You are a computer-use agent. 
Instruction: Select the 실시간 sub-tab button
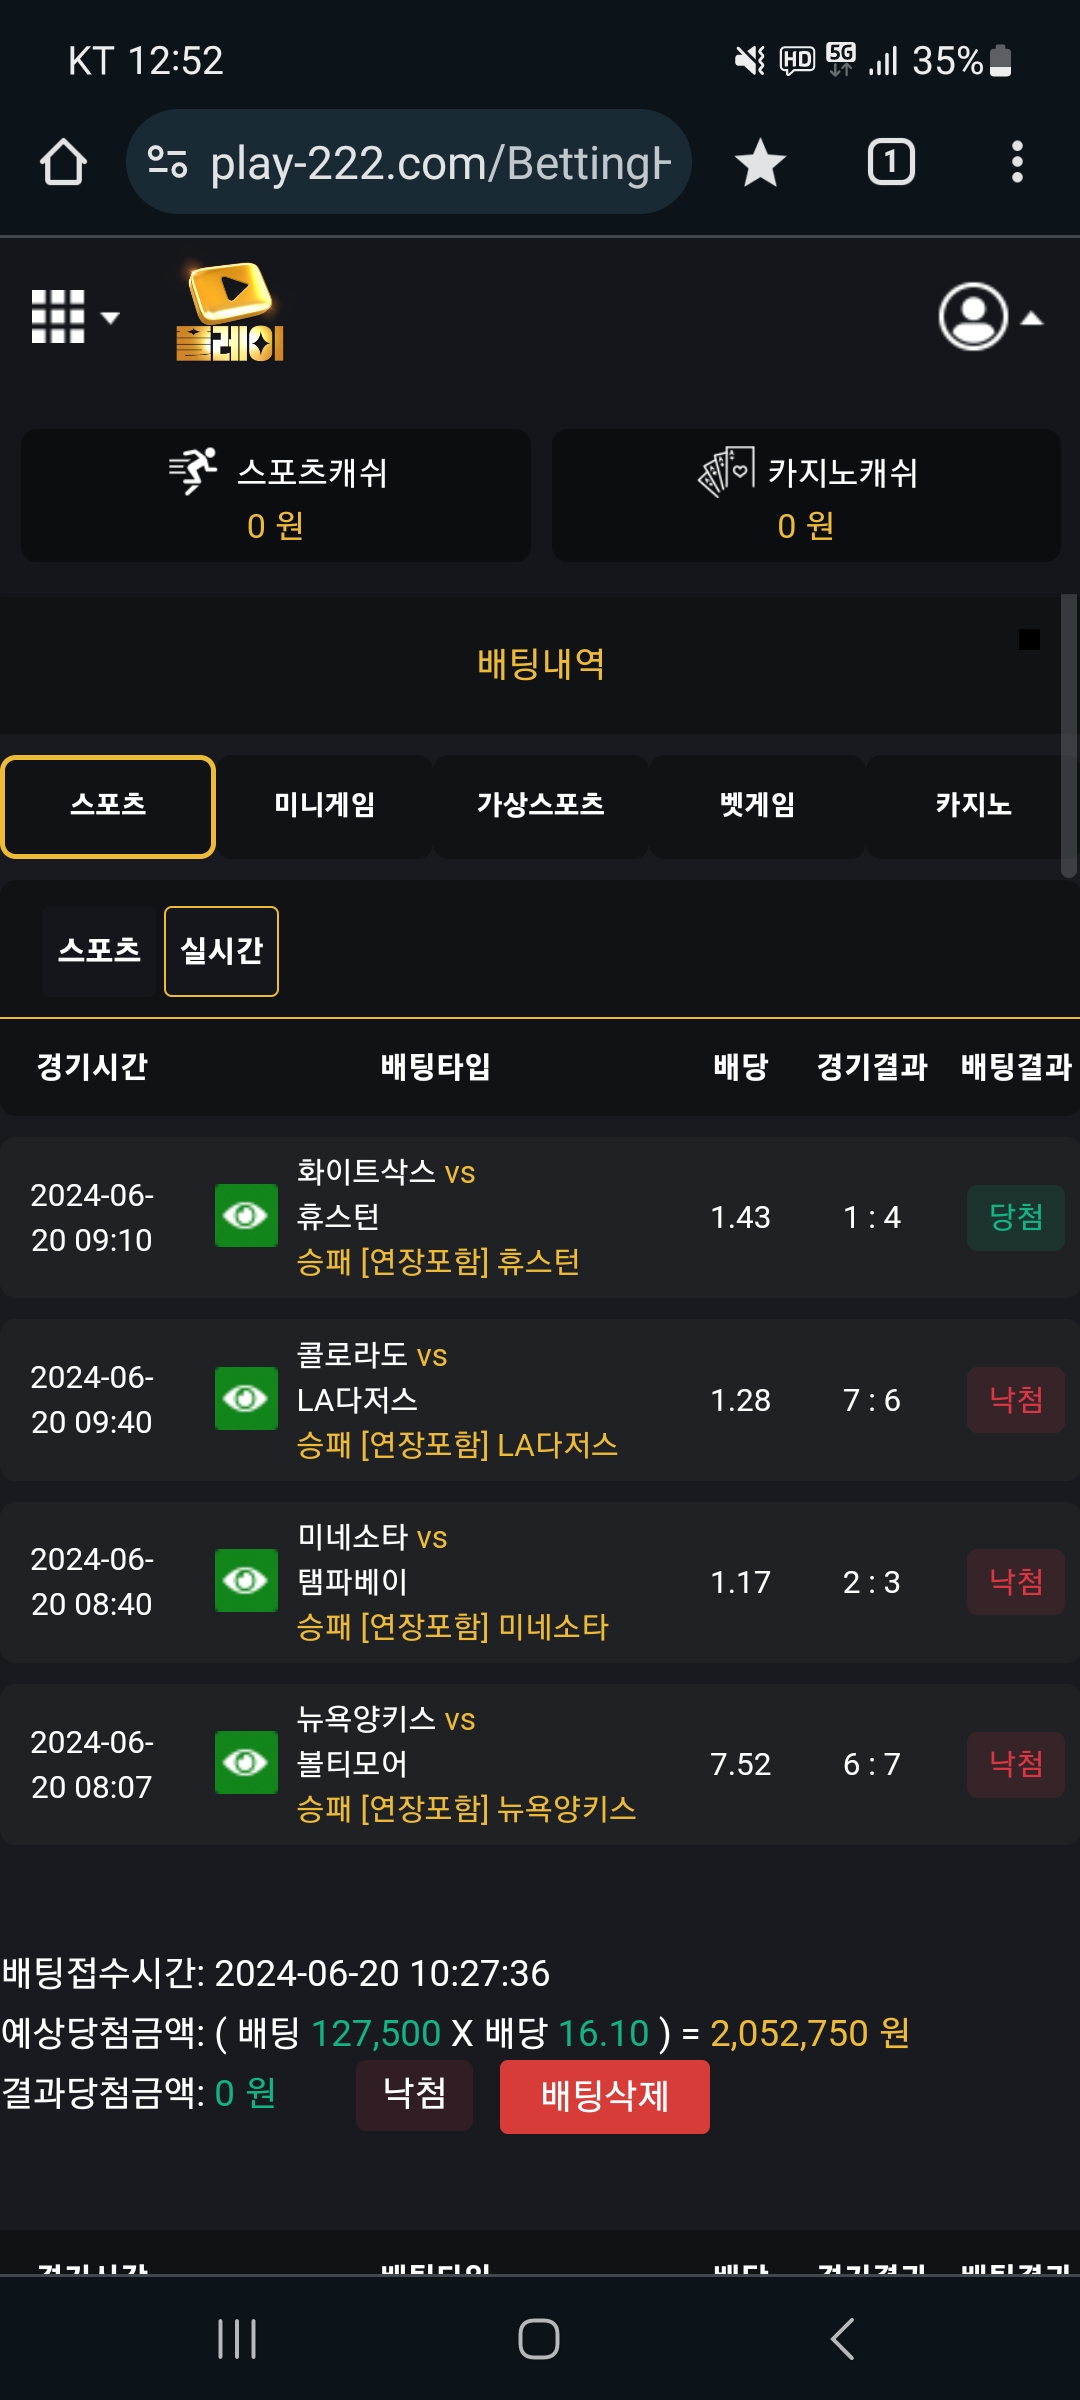221,951
